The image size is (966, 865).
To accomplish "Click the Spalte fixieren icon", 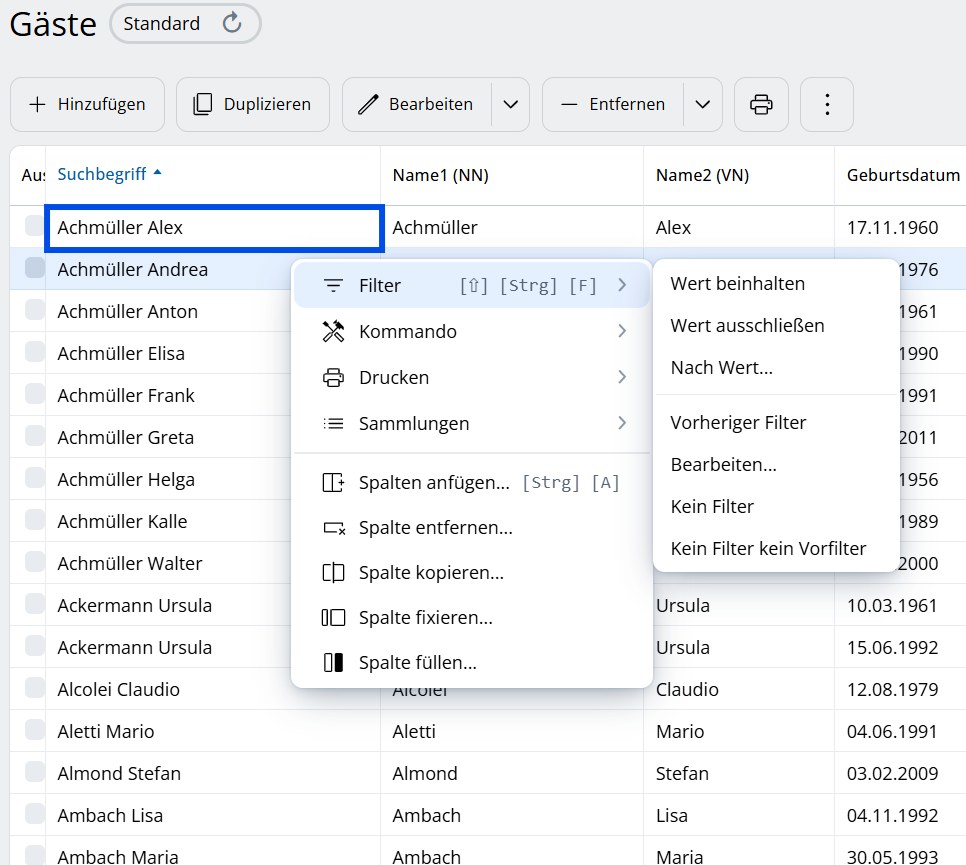I will click(x=333, y=617).
